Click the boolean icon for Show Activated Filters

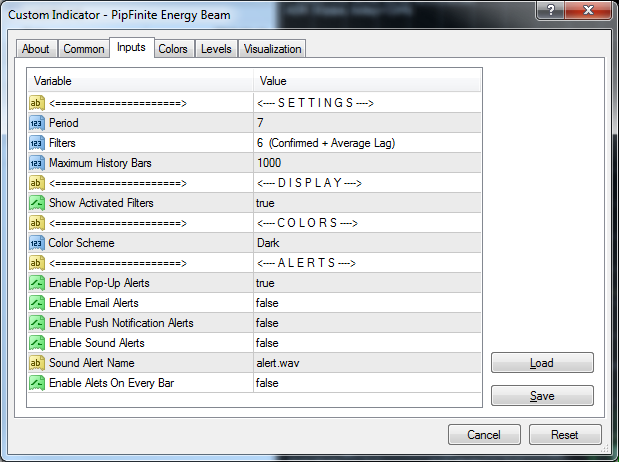coord(37,203)
